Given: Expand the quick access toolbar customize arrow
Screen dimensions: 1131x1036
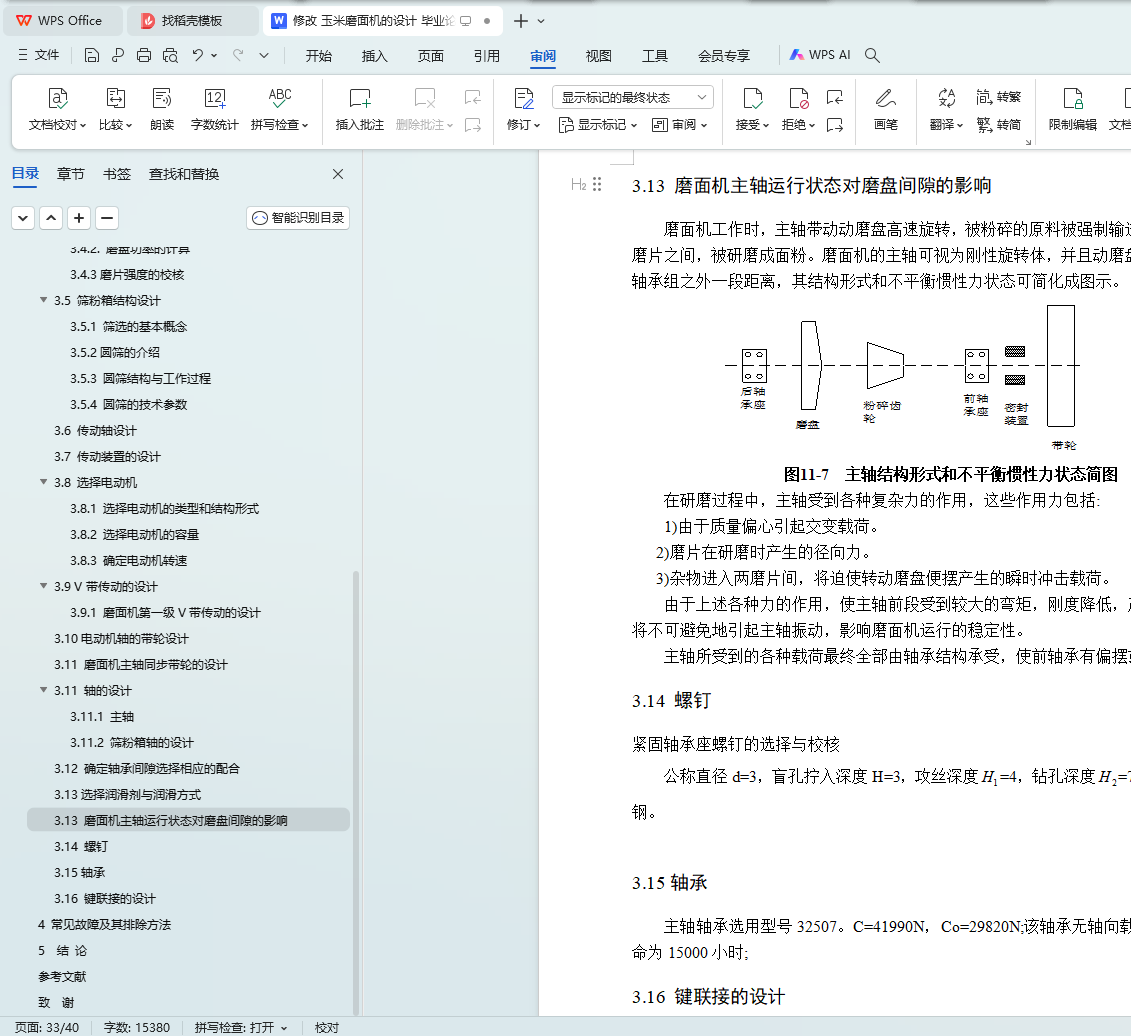Looking at the screenshot, I should (264, 56).
